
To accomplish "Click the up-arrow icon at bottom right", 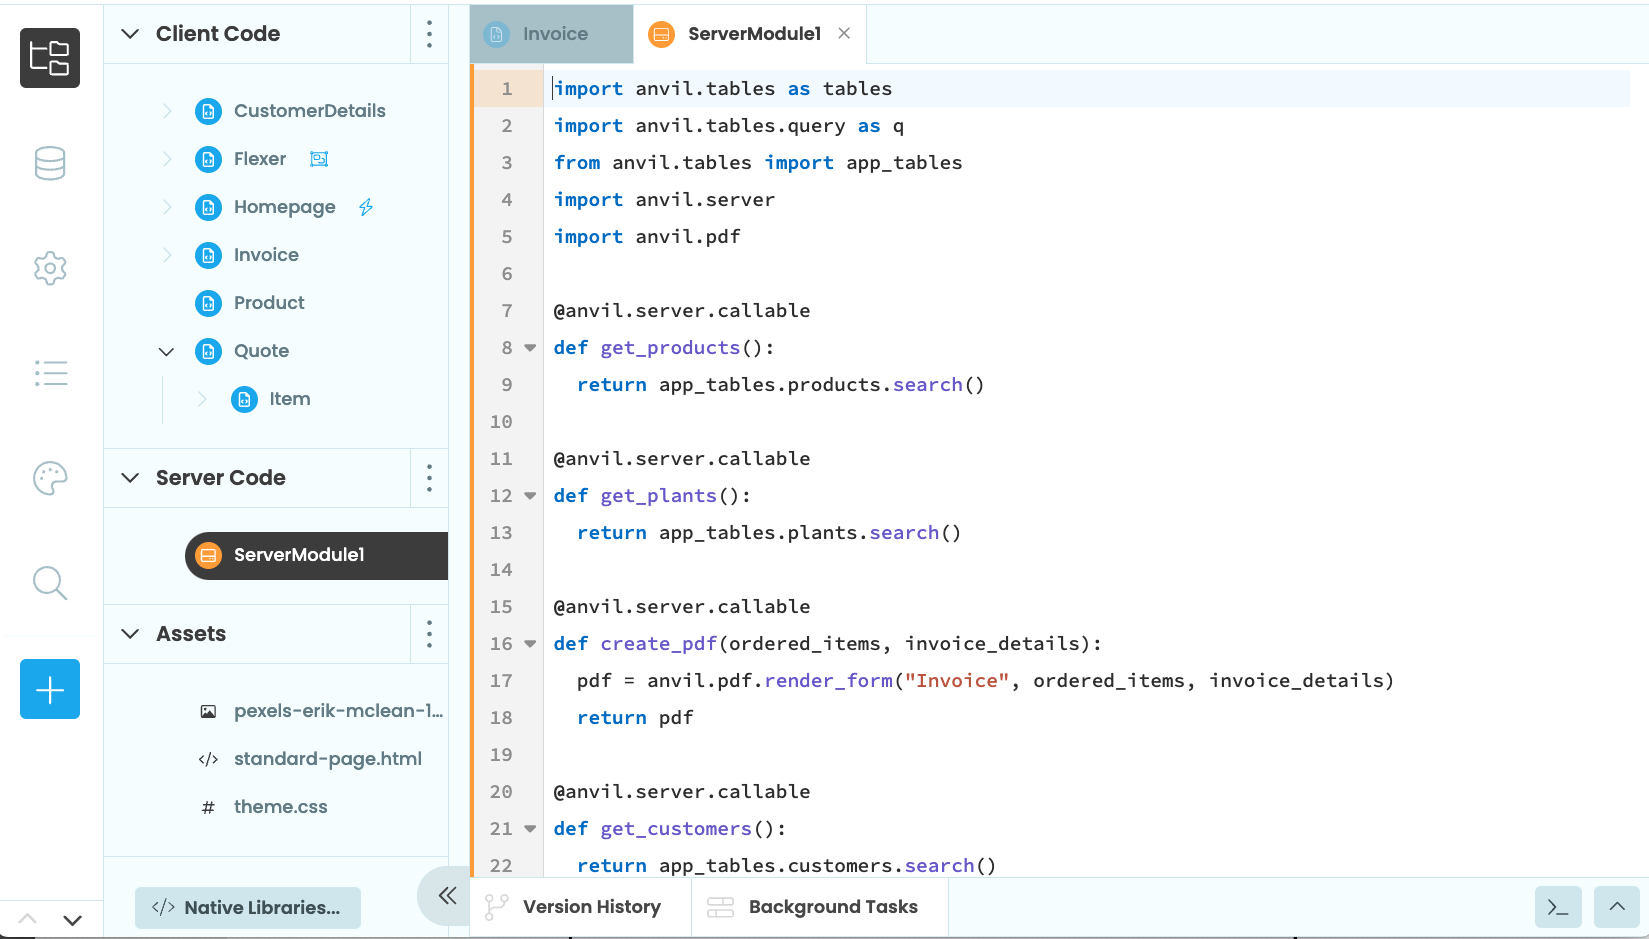I will (1617, 907).
